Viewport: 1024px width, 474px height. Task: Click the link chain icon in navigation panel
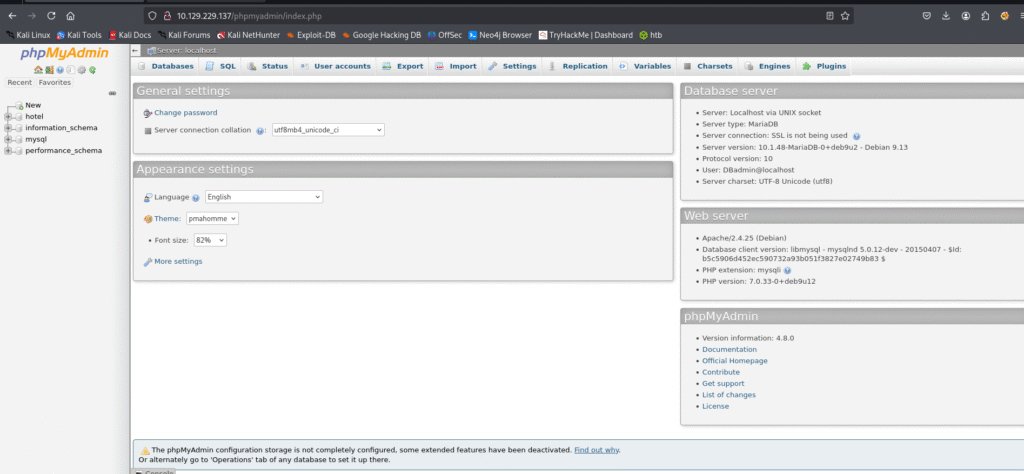[112, 93]
